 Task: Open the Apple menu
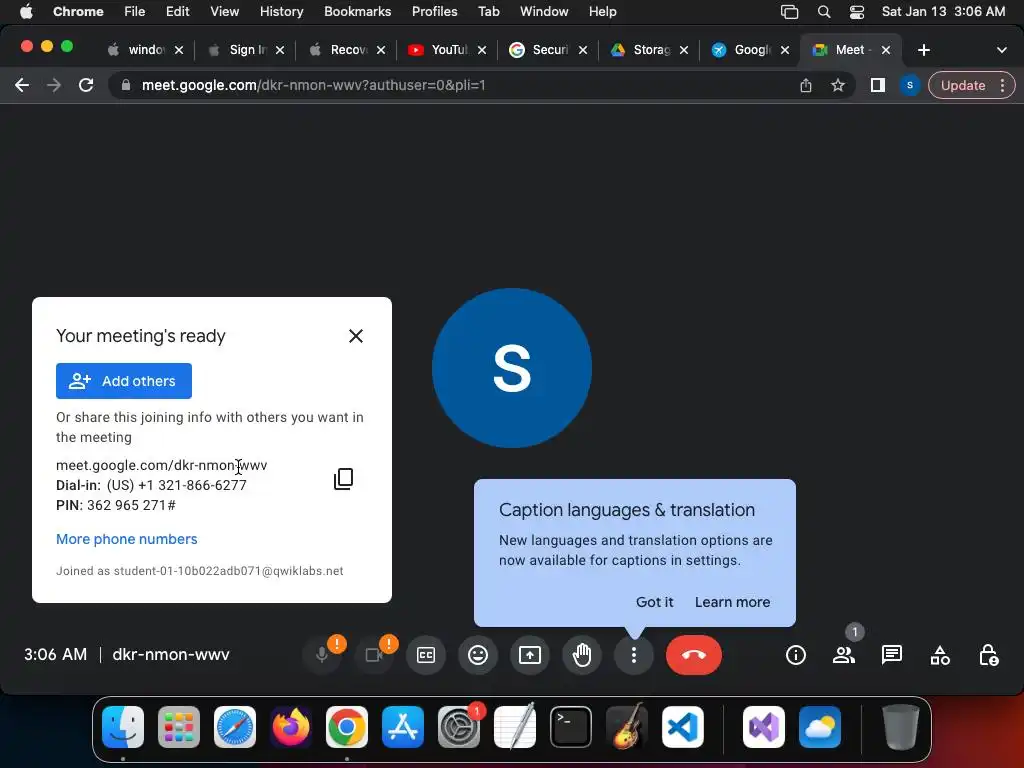pyautogui.click(x=25, y=12)
